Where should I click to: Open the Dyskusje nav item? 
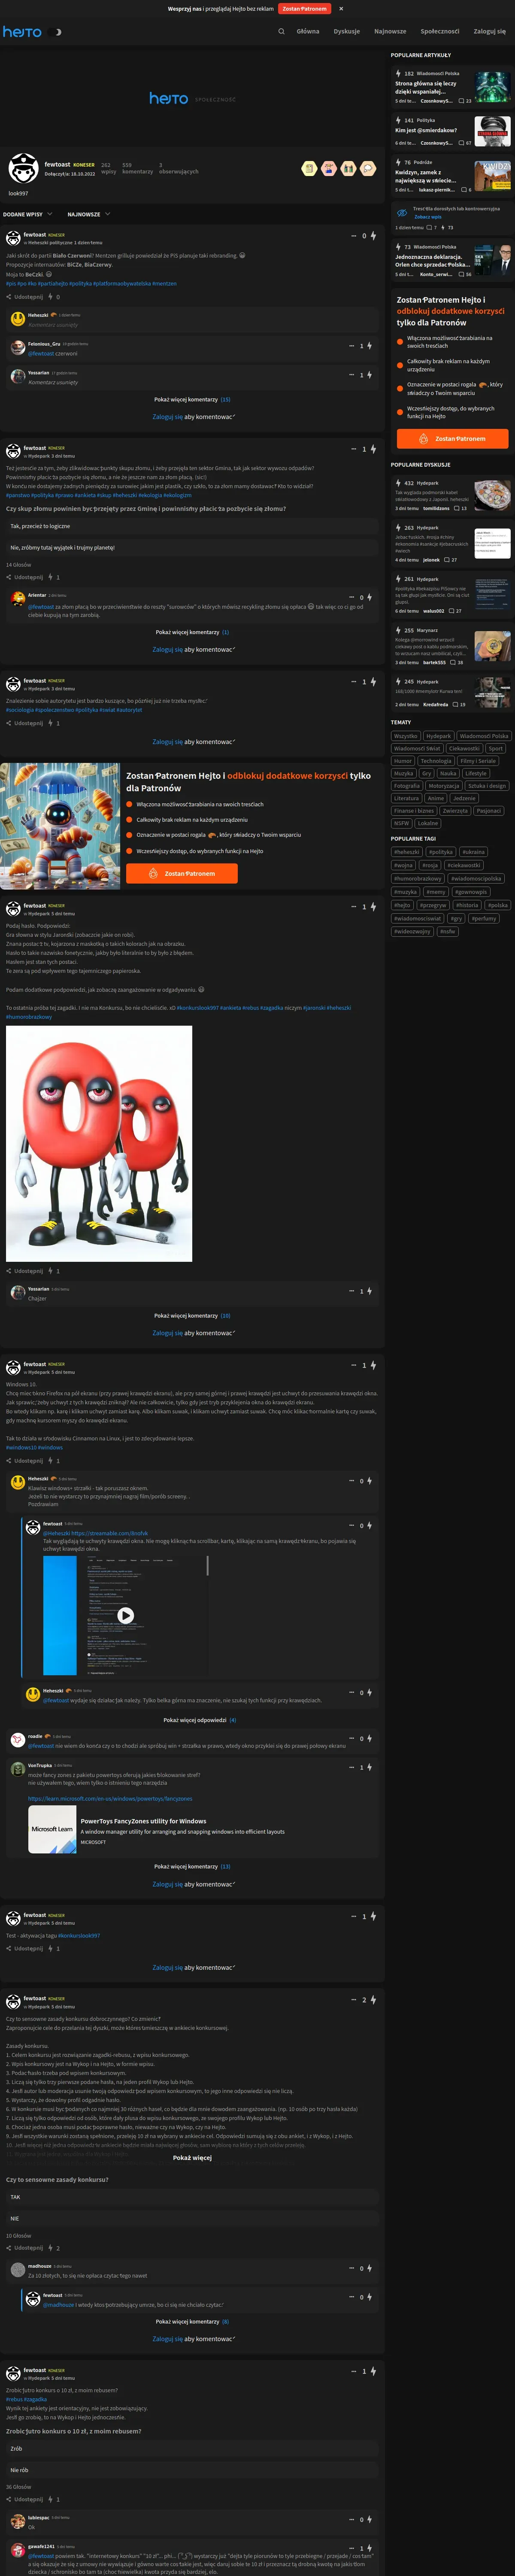[x=347, y=31]
